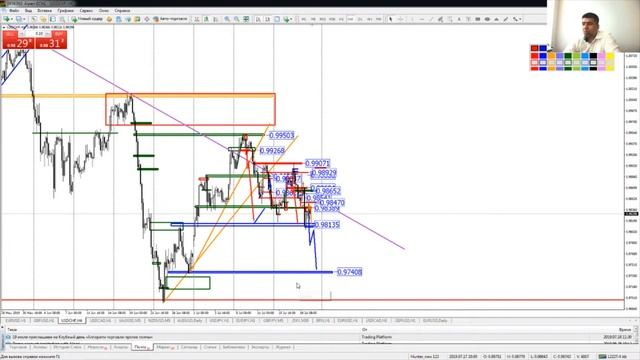
Task: Switch chart to line chart type
Action: [216, 19]
